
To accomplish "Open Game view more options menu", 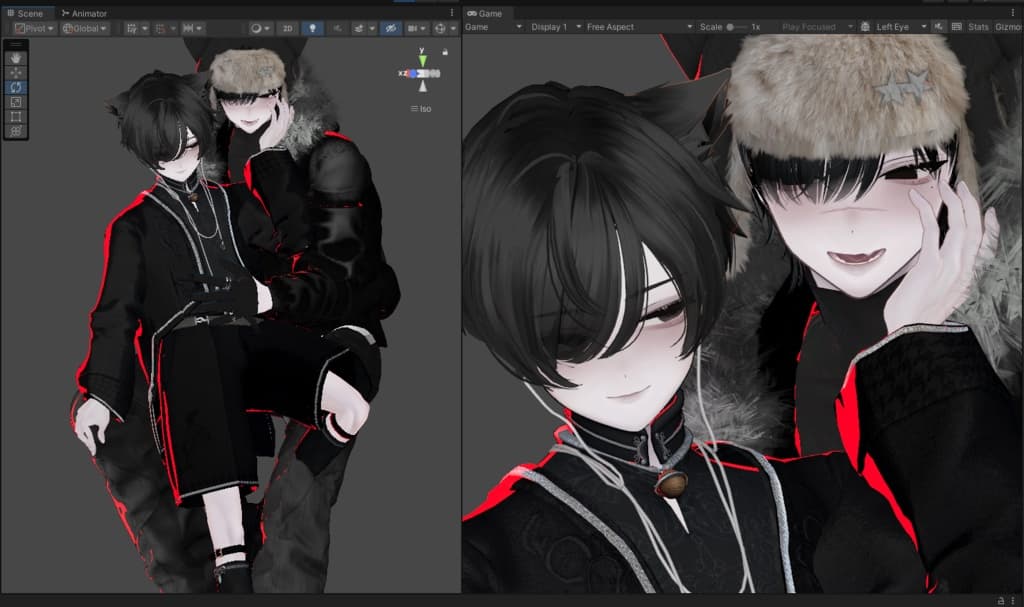I will [x=1013, y=12].
